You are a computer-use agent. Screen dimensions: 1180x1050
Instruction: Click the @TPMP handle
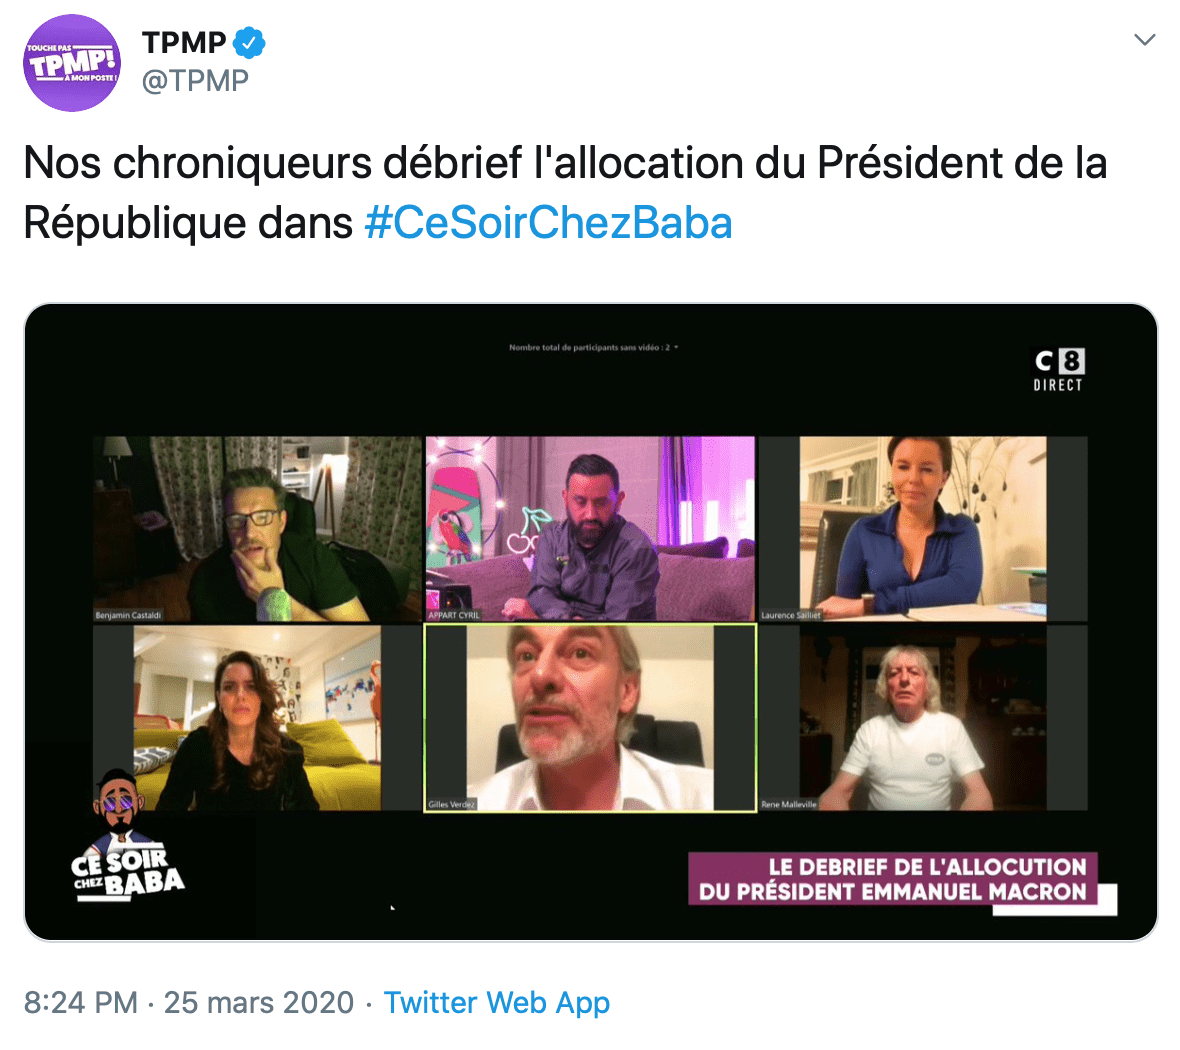tap(195, 80)
